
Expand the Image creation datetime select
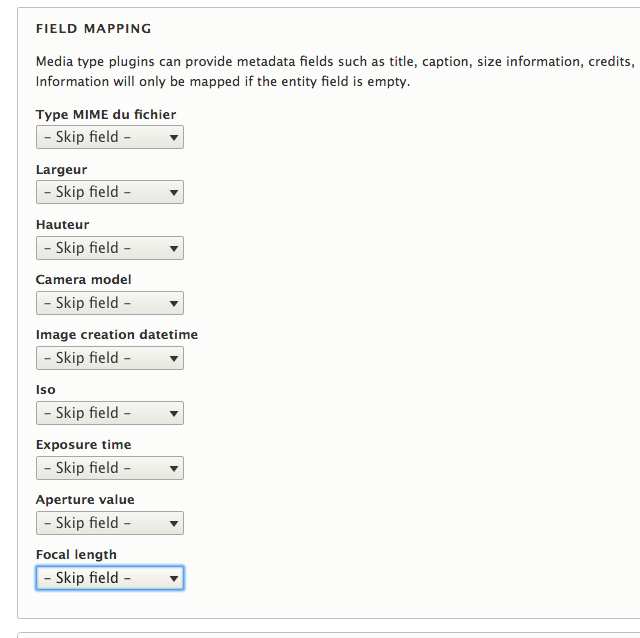(110, 358)
